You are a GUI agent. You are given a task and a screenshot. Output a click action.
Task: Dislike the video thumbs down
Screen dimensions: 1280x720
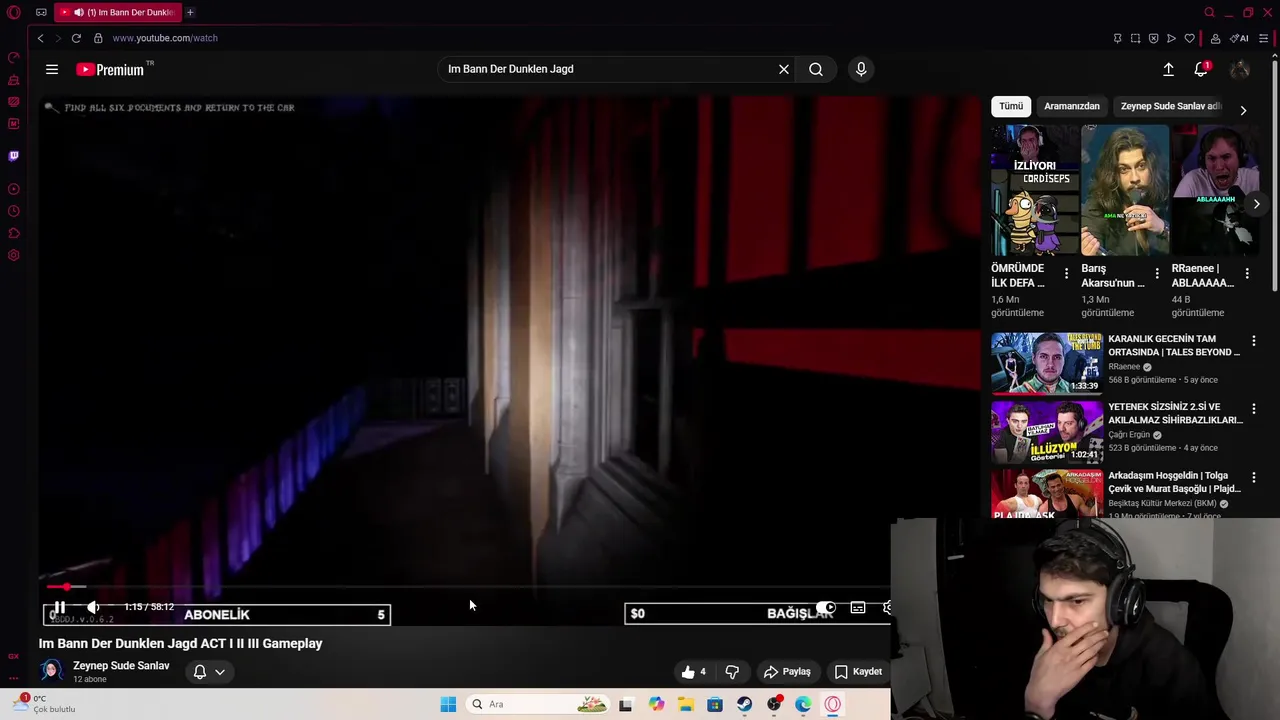pyautogui.click(x=732, y=672)
